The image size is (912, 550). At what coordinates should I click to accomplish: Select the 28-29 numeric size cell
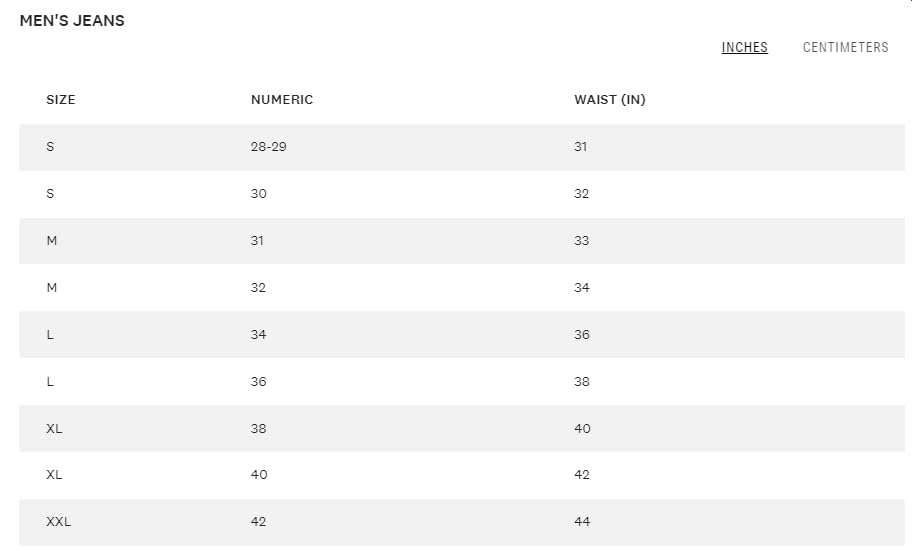[x=268, y=147]
